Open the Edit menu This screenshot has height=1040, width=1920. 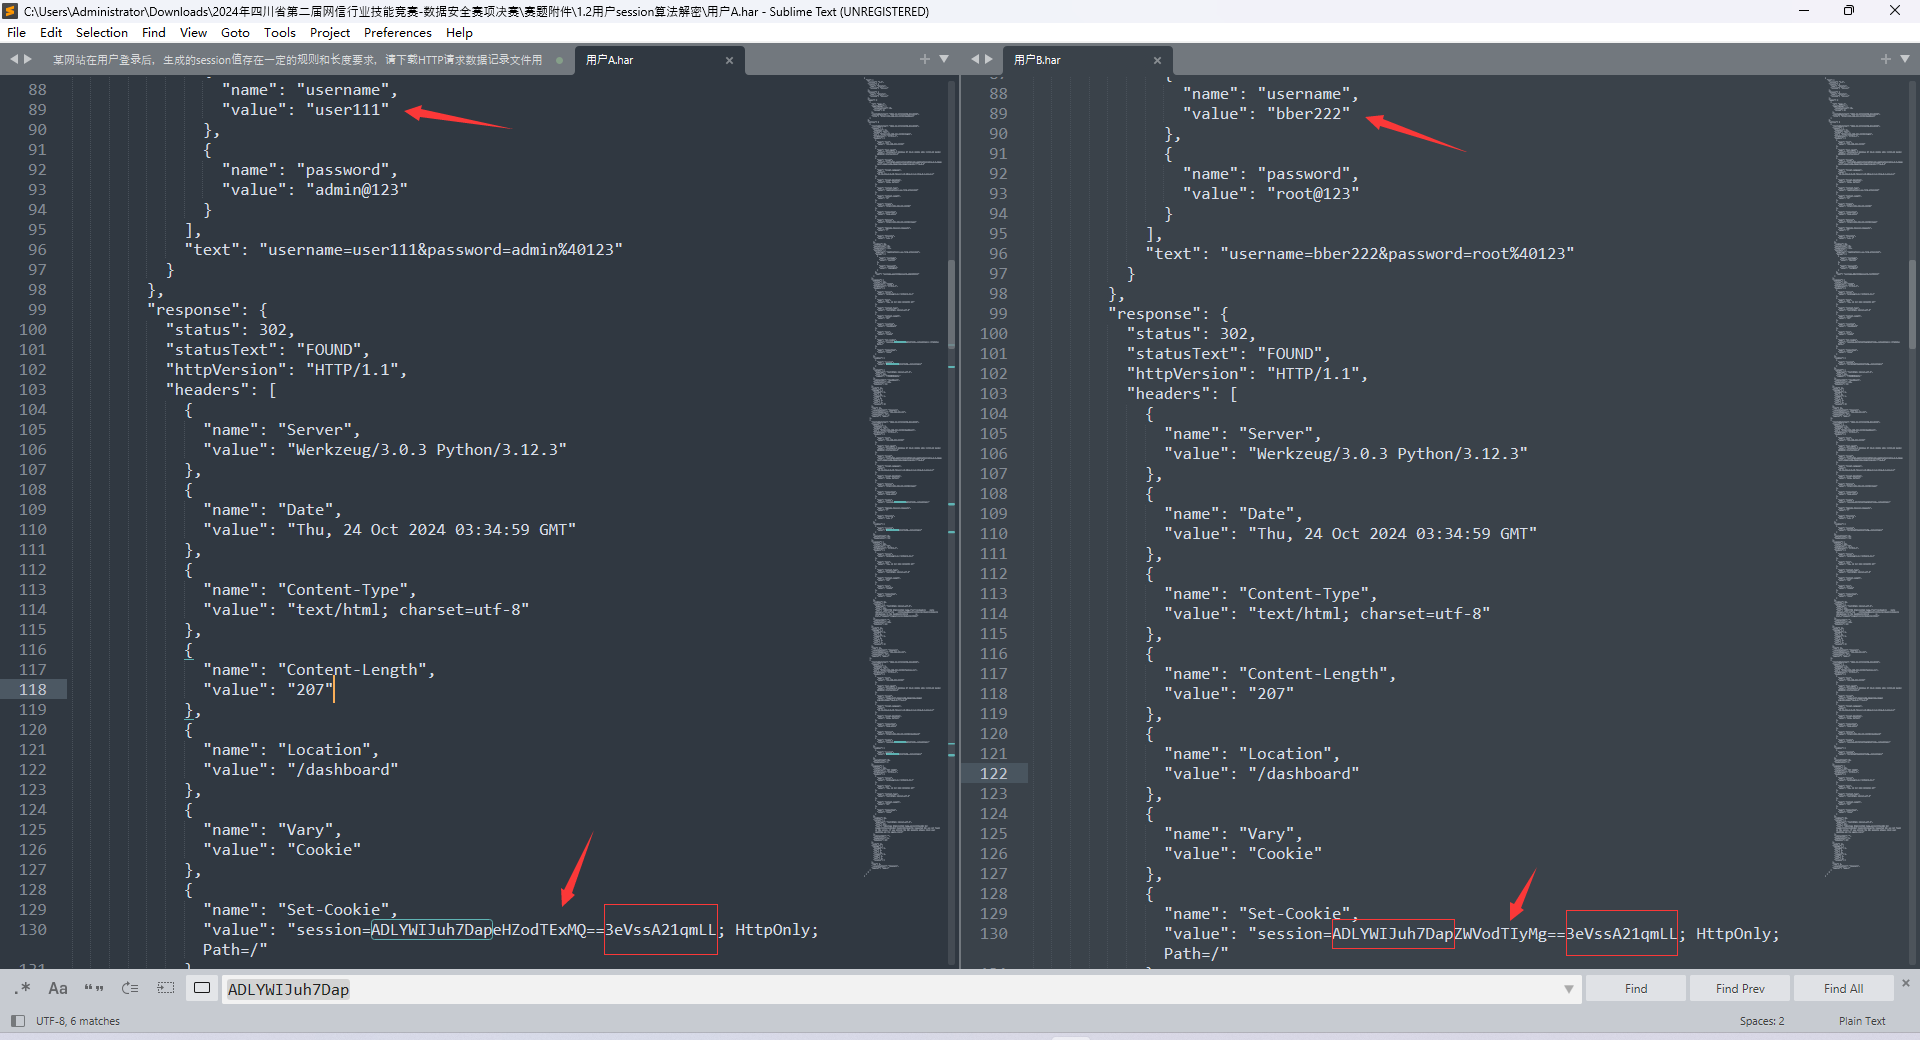(x=51, y=33)
